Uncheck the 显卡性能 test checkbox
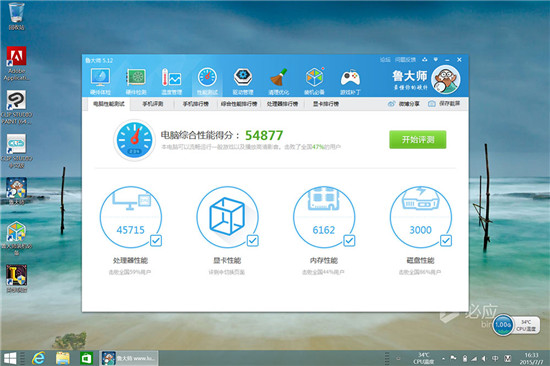 pyautogui.click(x=253, y=241)
